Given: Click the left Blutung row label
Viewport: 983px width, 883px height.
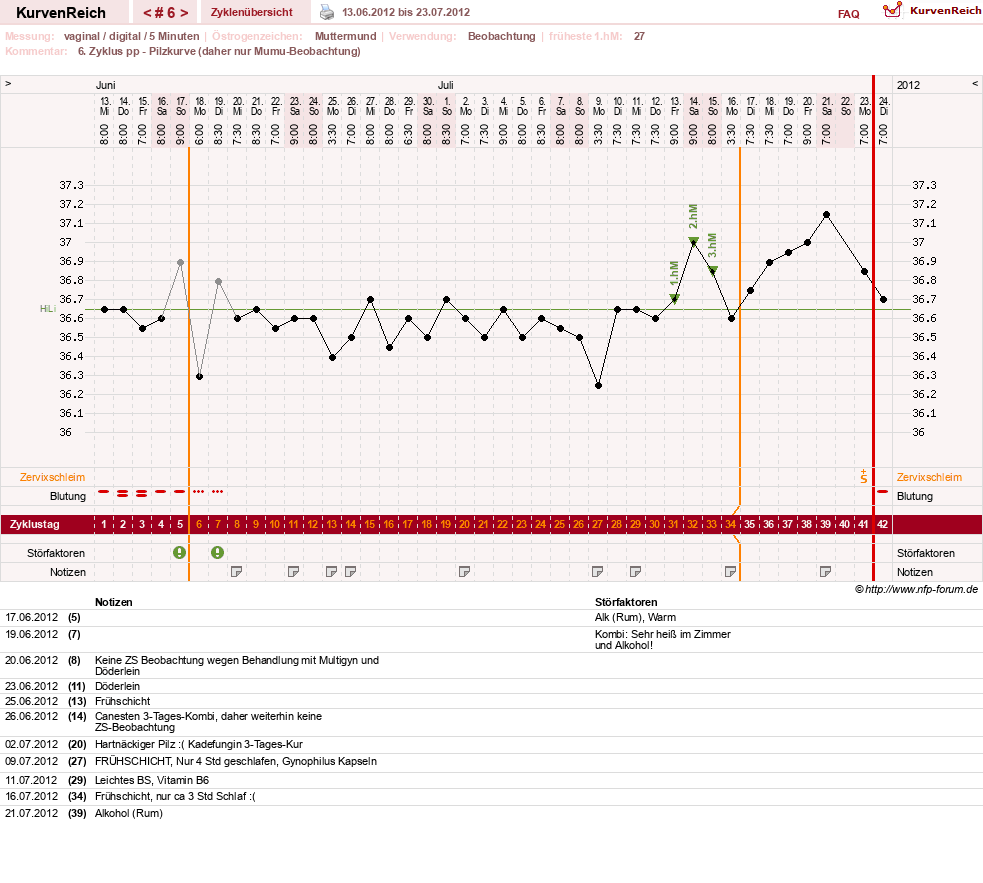Looking at the screenshot, I should 68,496.
